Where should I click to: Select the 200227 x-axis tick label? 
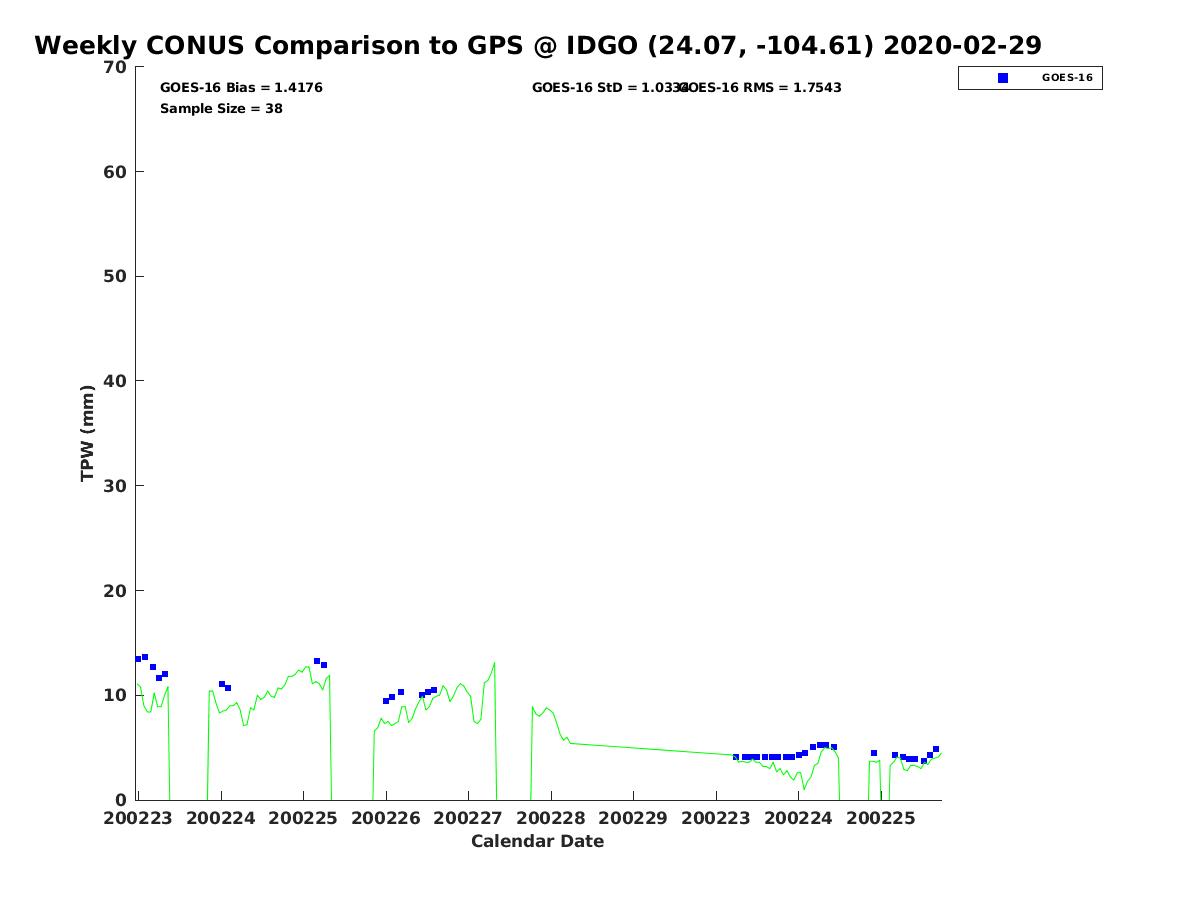tap(468, 818)
